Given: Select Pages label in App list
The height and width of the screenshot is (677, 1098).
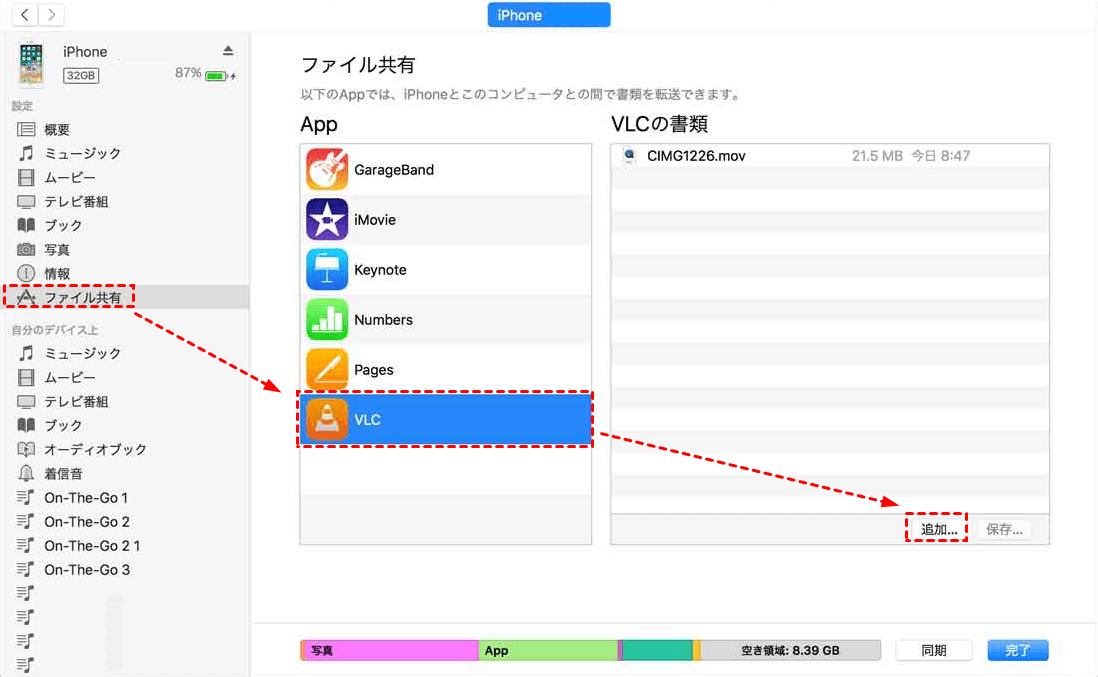Looking at the screenshot, I should pyautogui.click(x=373, y=370).
